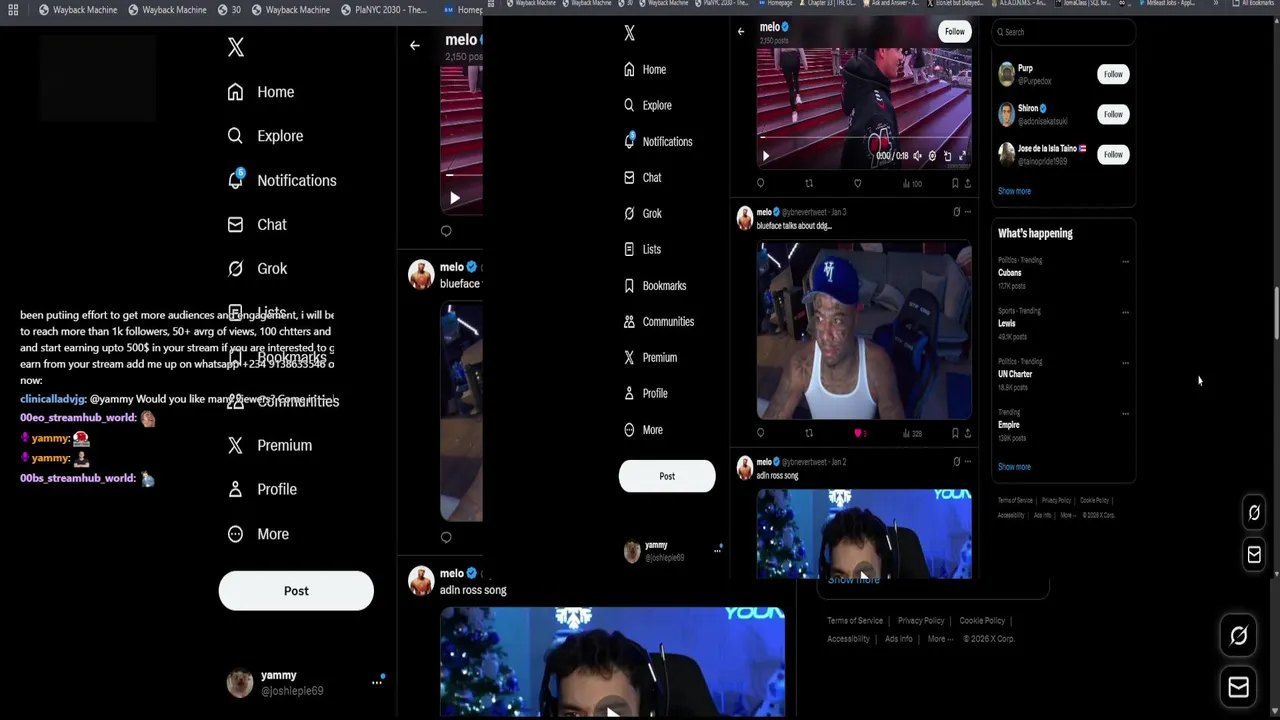
Task: Open options menu for the Cubans trend
Action: (x=1125, y=262)
